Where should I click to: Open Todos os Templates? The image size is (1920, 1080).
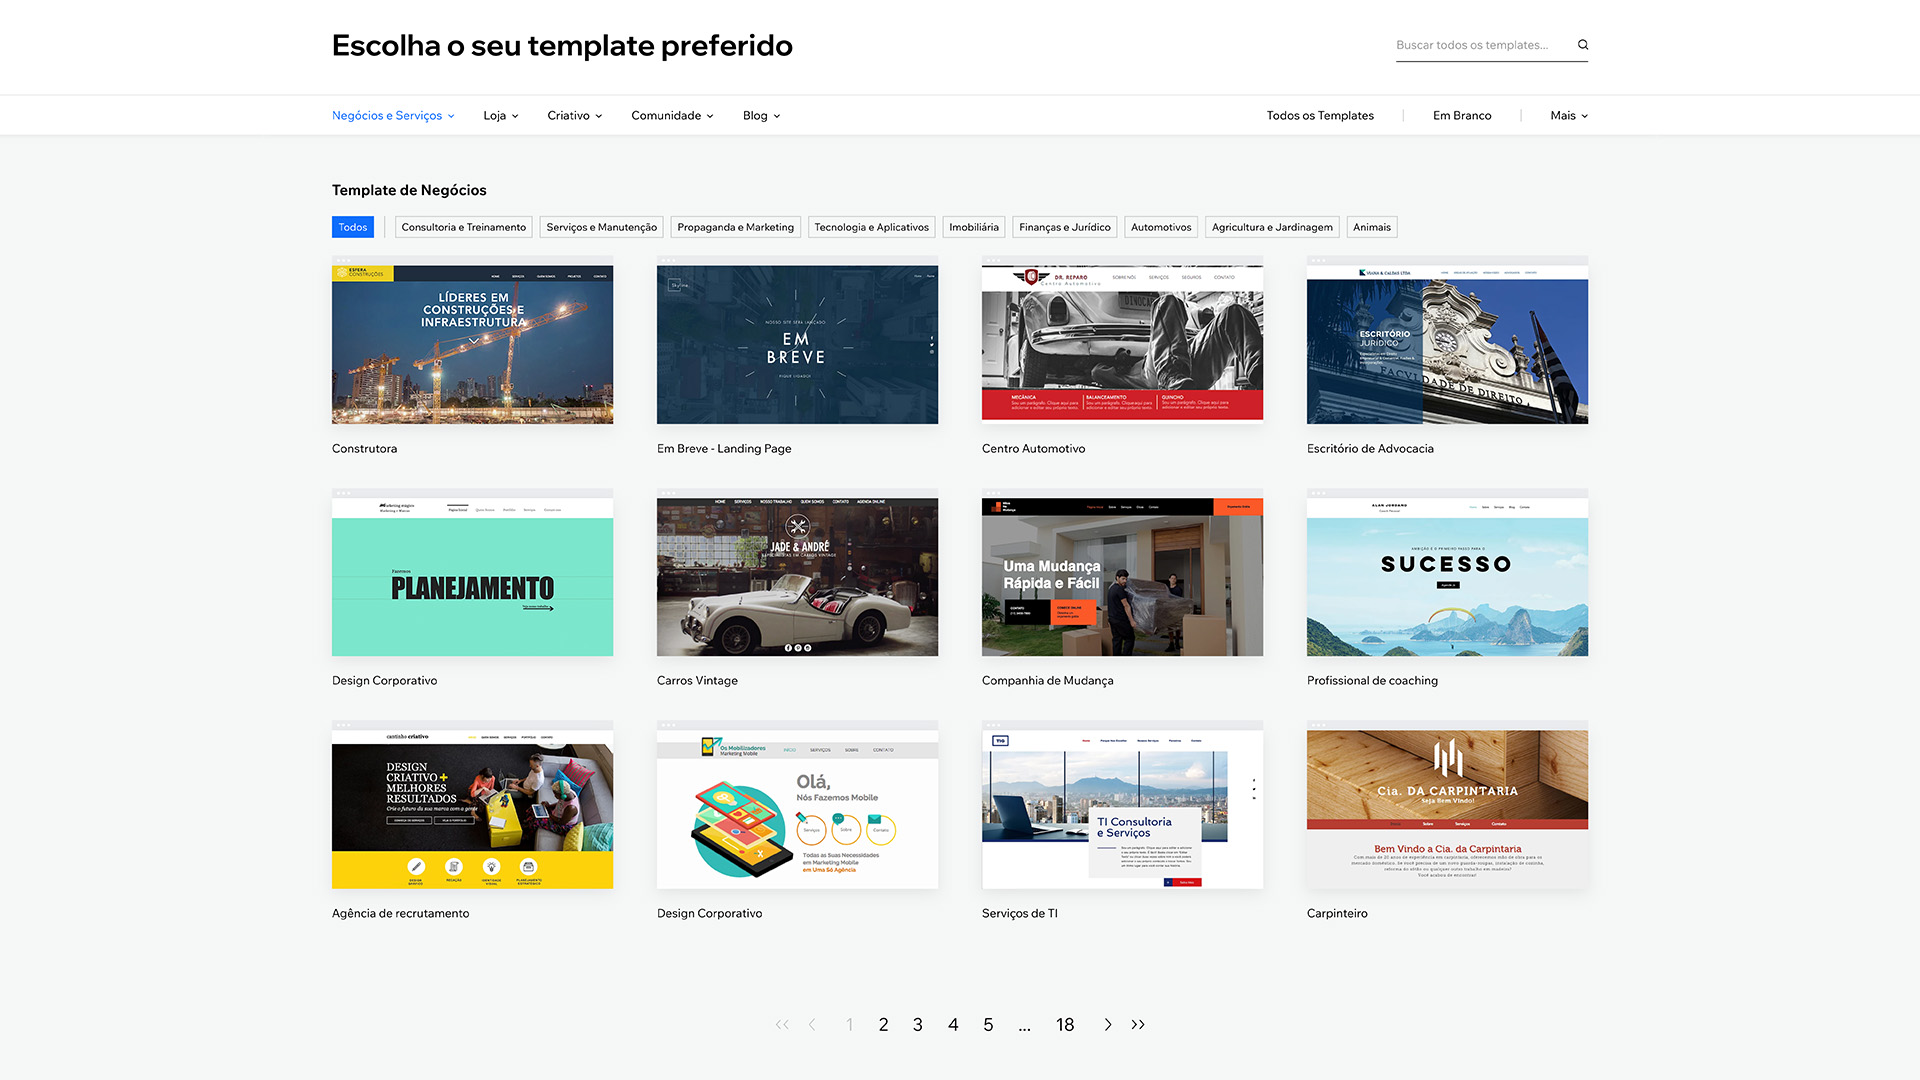1320,115
